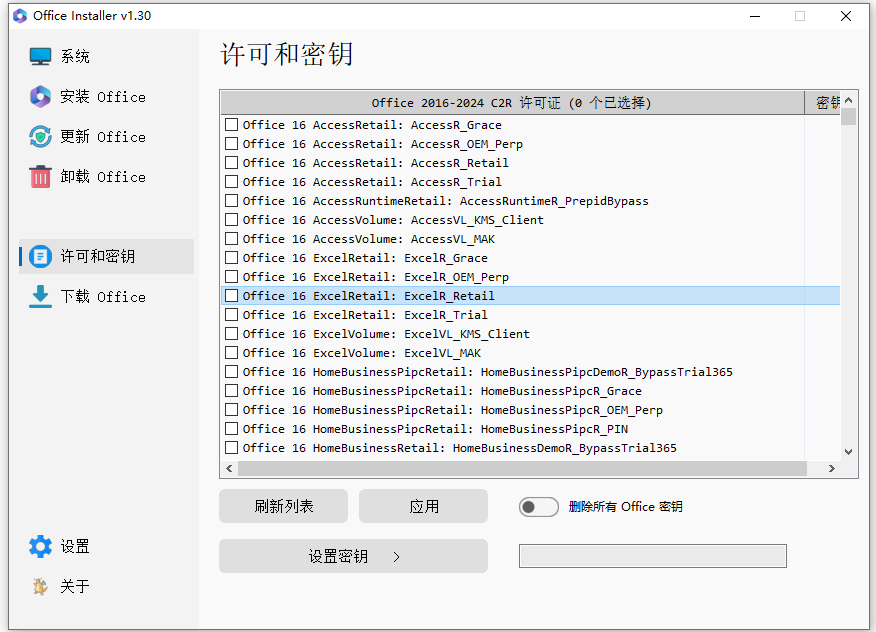
Task: Click the horizontal scrollbar thumb
Action: [x=522, y=468]
